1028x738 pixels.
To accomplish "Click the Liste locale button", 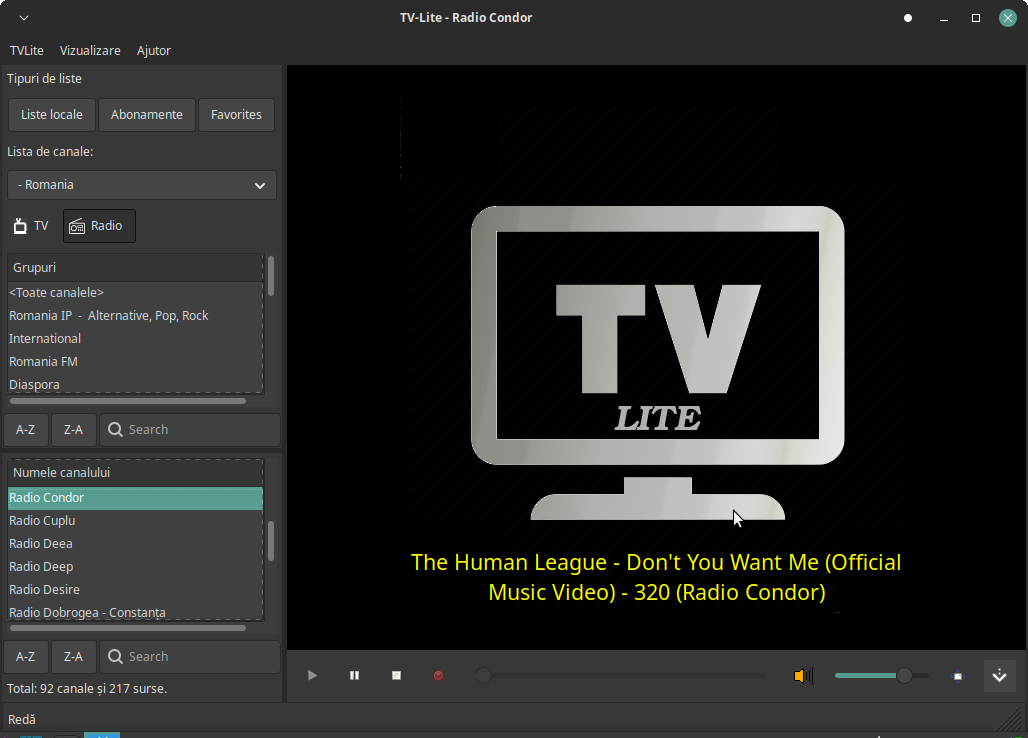I will pos(52,115).
